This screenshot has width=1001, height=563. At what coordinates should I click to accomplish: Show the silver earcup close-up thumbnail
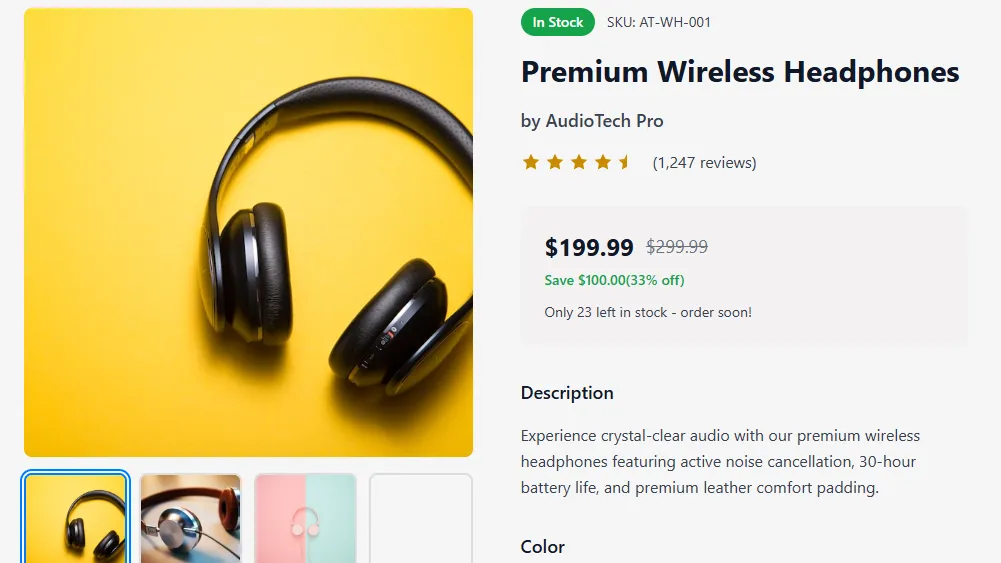pyautogui.click(x=191, y=518)
